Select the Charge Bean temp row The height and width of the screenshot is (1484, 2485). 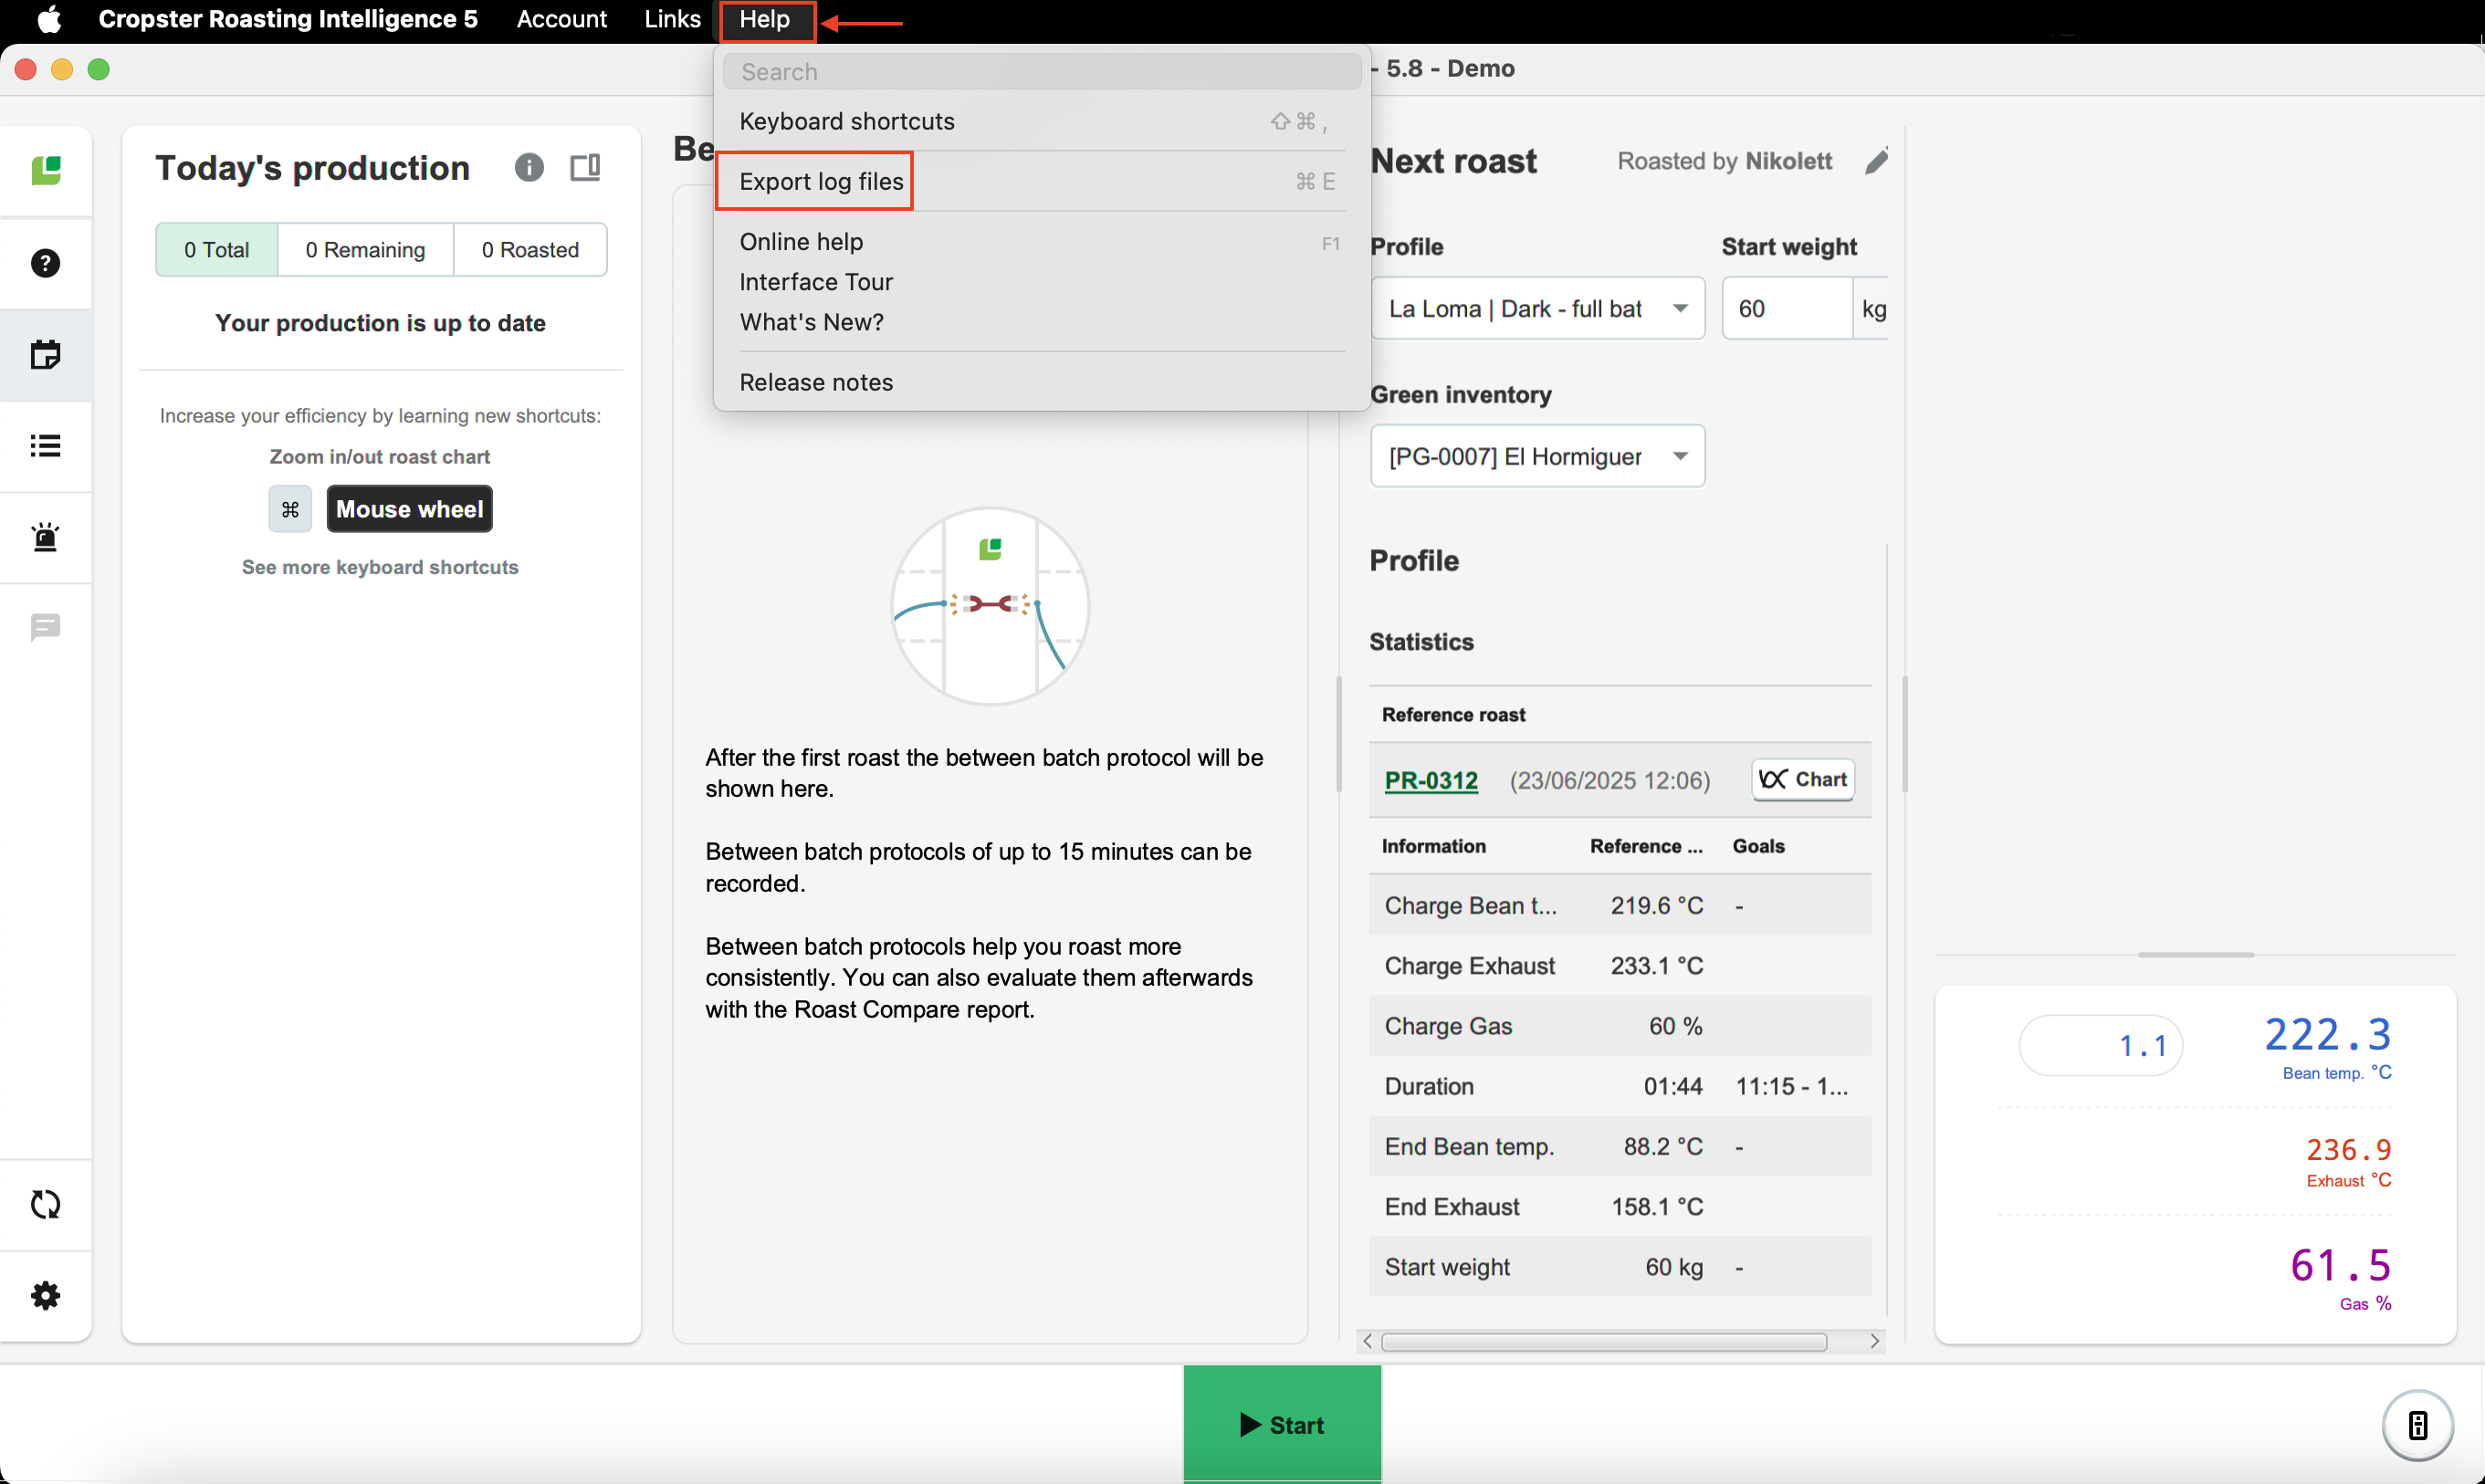tap(1620, 905)
